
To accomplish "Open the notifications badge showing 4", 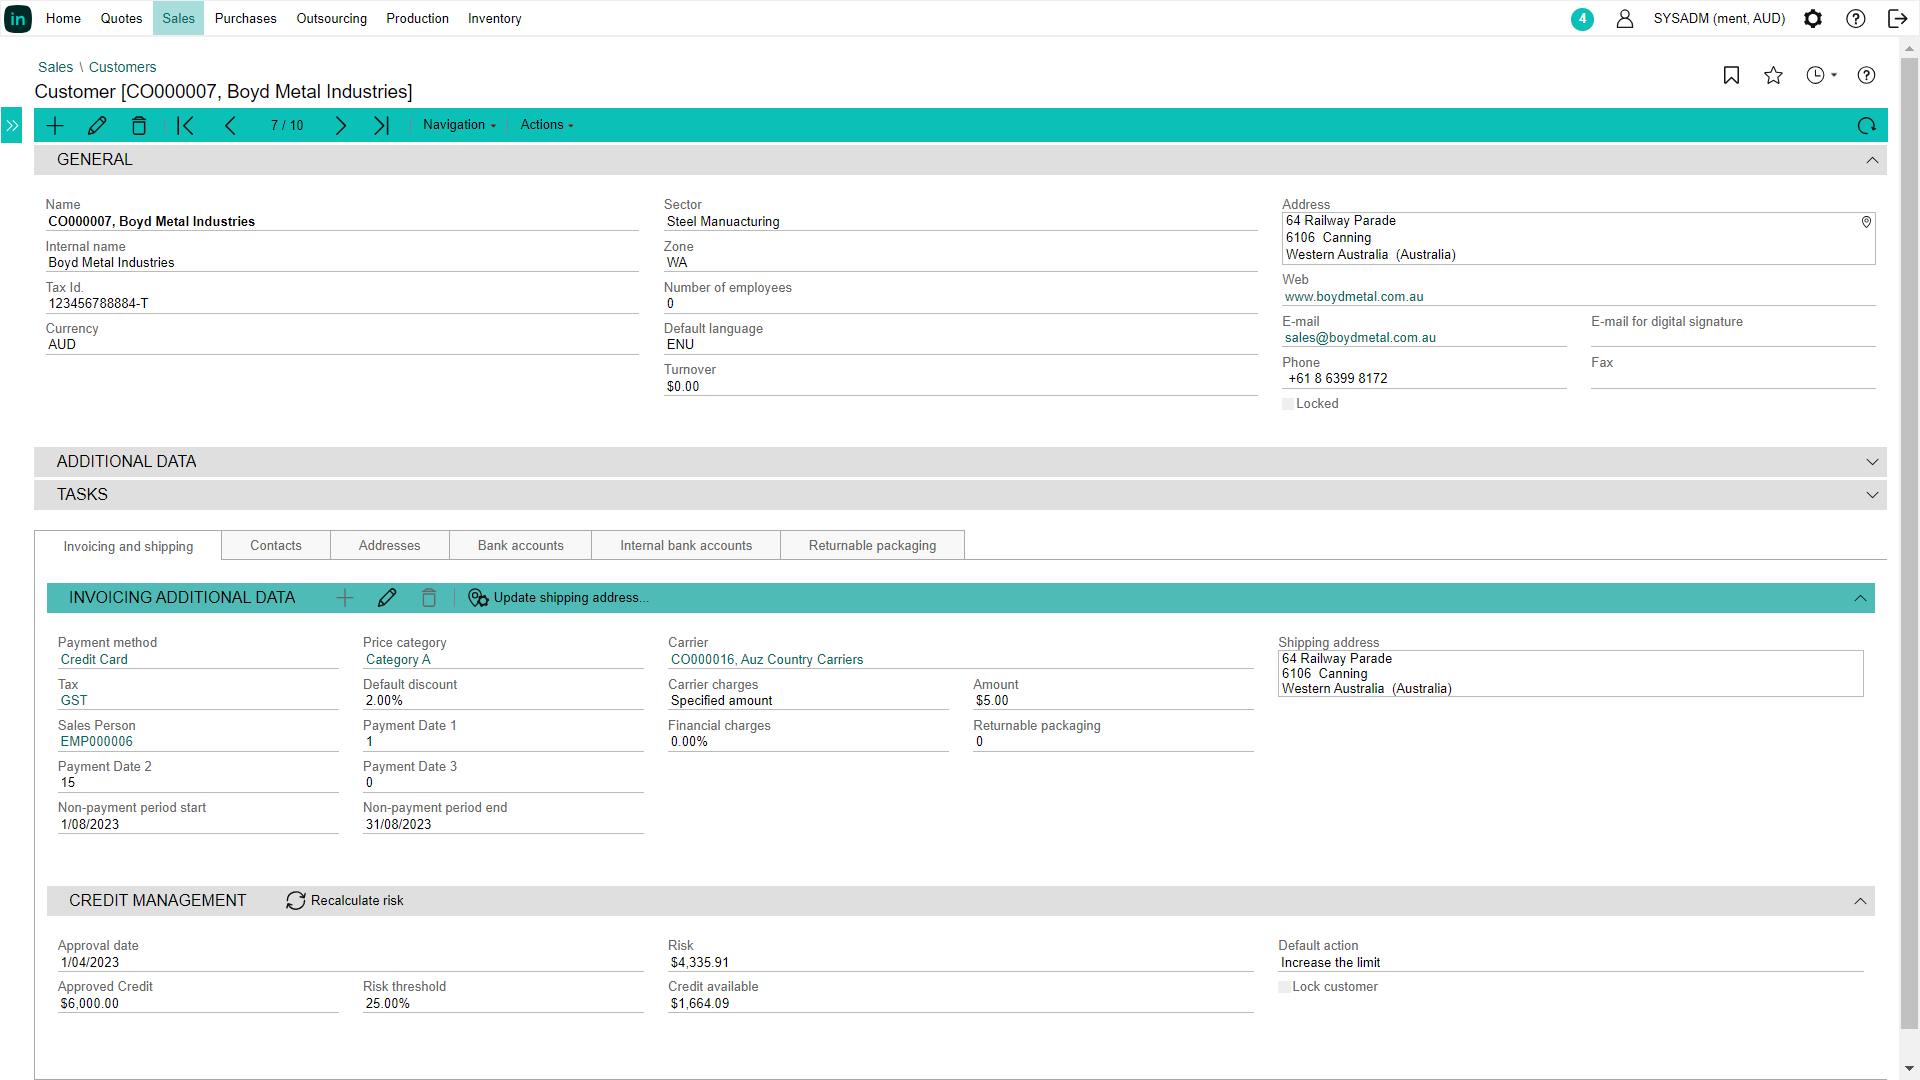I will pyautogui.click(x=1582, y=18).
